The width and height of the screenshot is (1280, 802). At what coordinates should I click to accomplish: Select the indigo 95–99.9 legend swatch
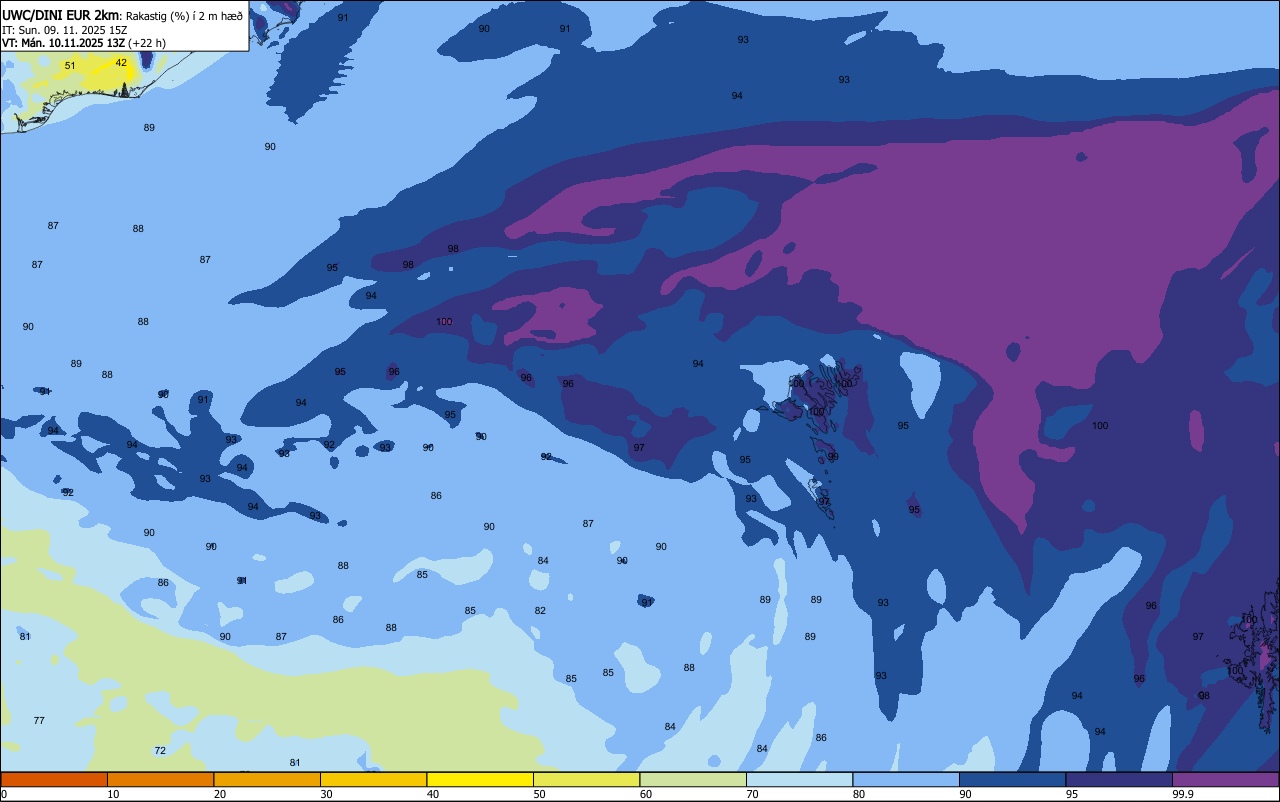point(1119,779)
